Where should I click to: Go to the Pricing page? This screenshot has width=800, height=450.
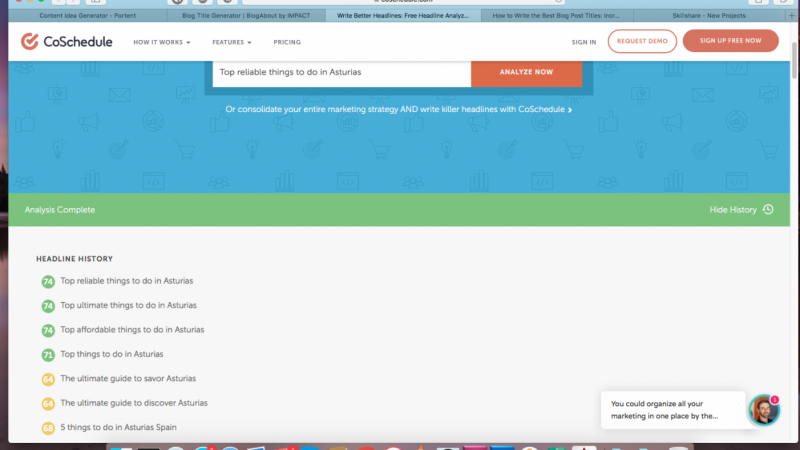tap(287, 42)
